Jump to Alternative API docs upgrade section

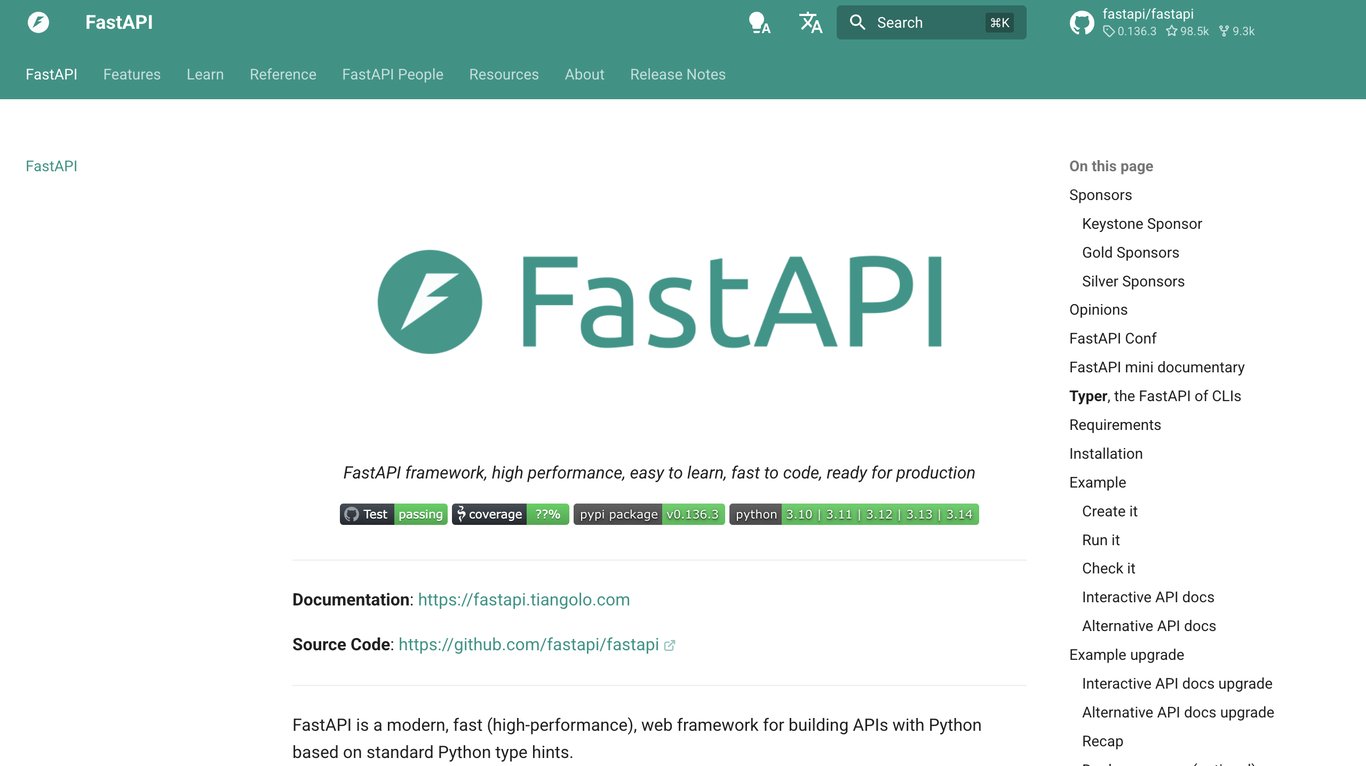(1178, 712)
